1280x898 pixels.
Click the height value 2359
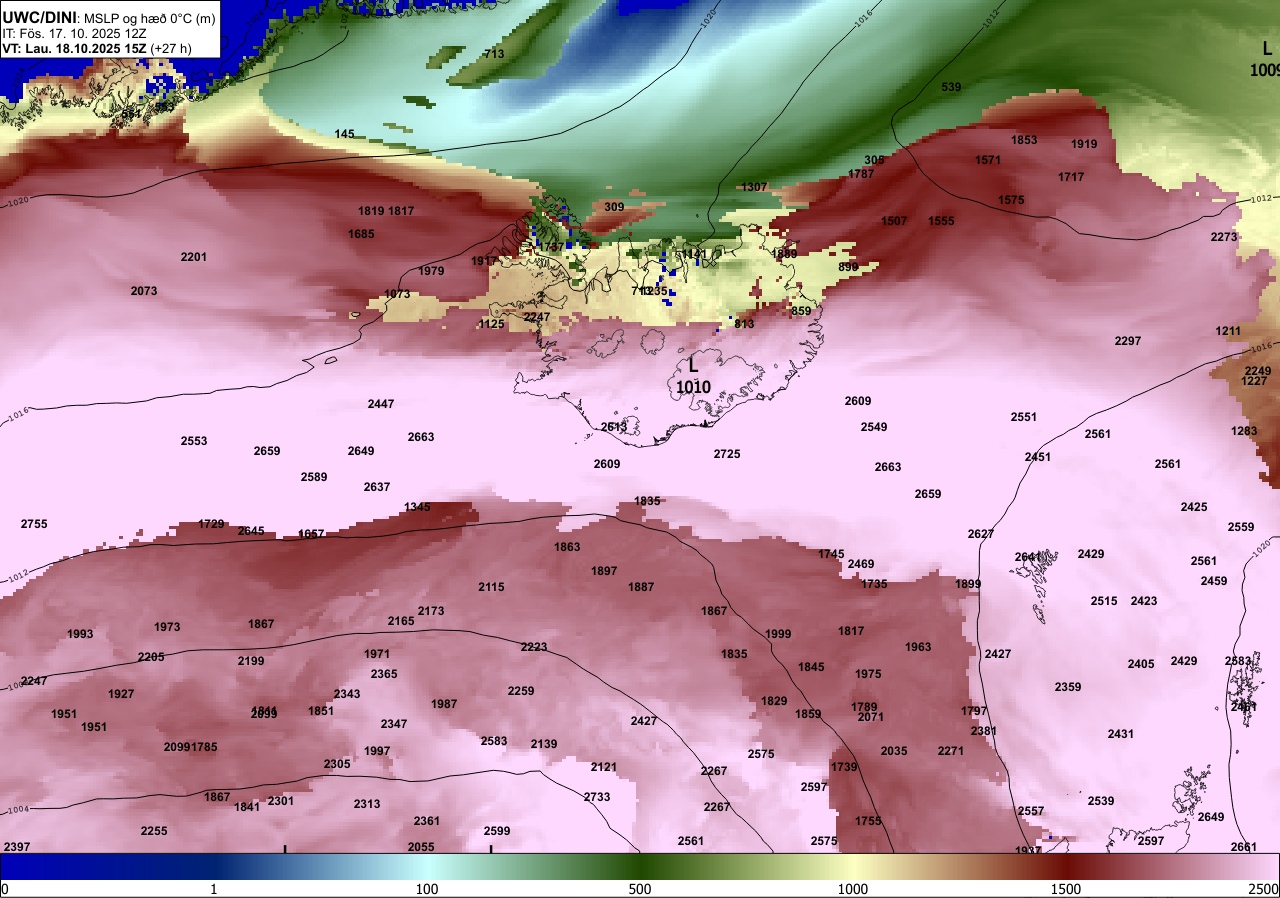click(1068, 687)
